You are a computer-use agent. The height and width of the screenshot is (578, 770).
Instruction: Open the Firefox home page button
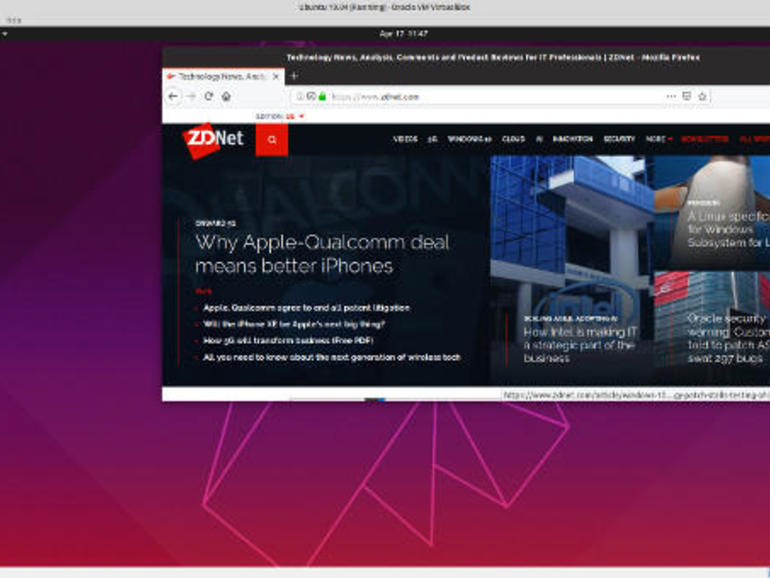pyautogui.click(x=226, y=96)
